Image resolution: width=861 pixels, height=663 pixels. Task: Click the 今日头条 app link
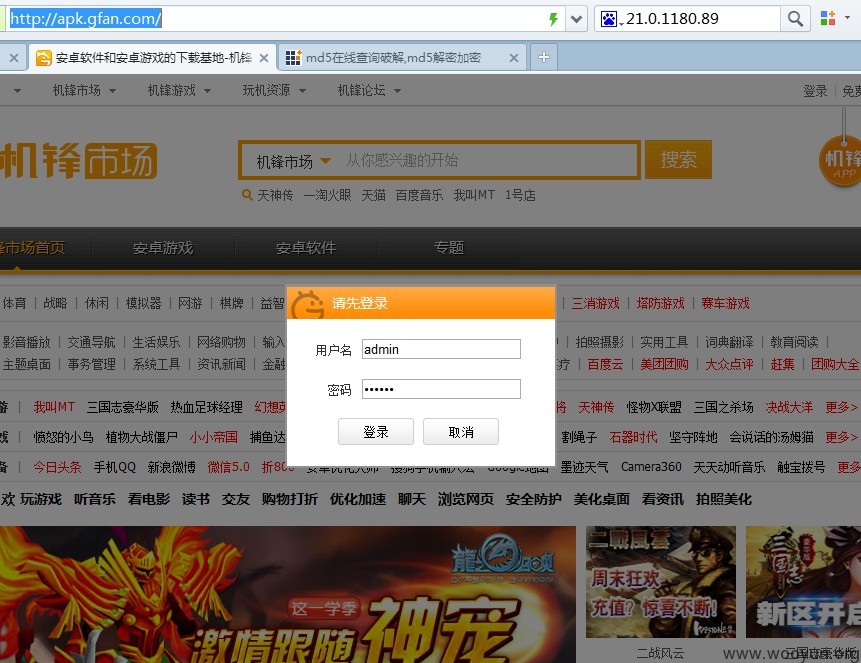(57, 467)
